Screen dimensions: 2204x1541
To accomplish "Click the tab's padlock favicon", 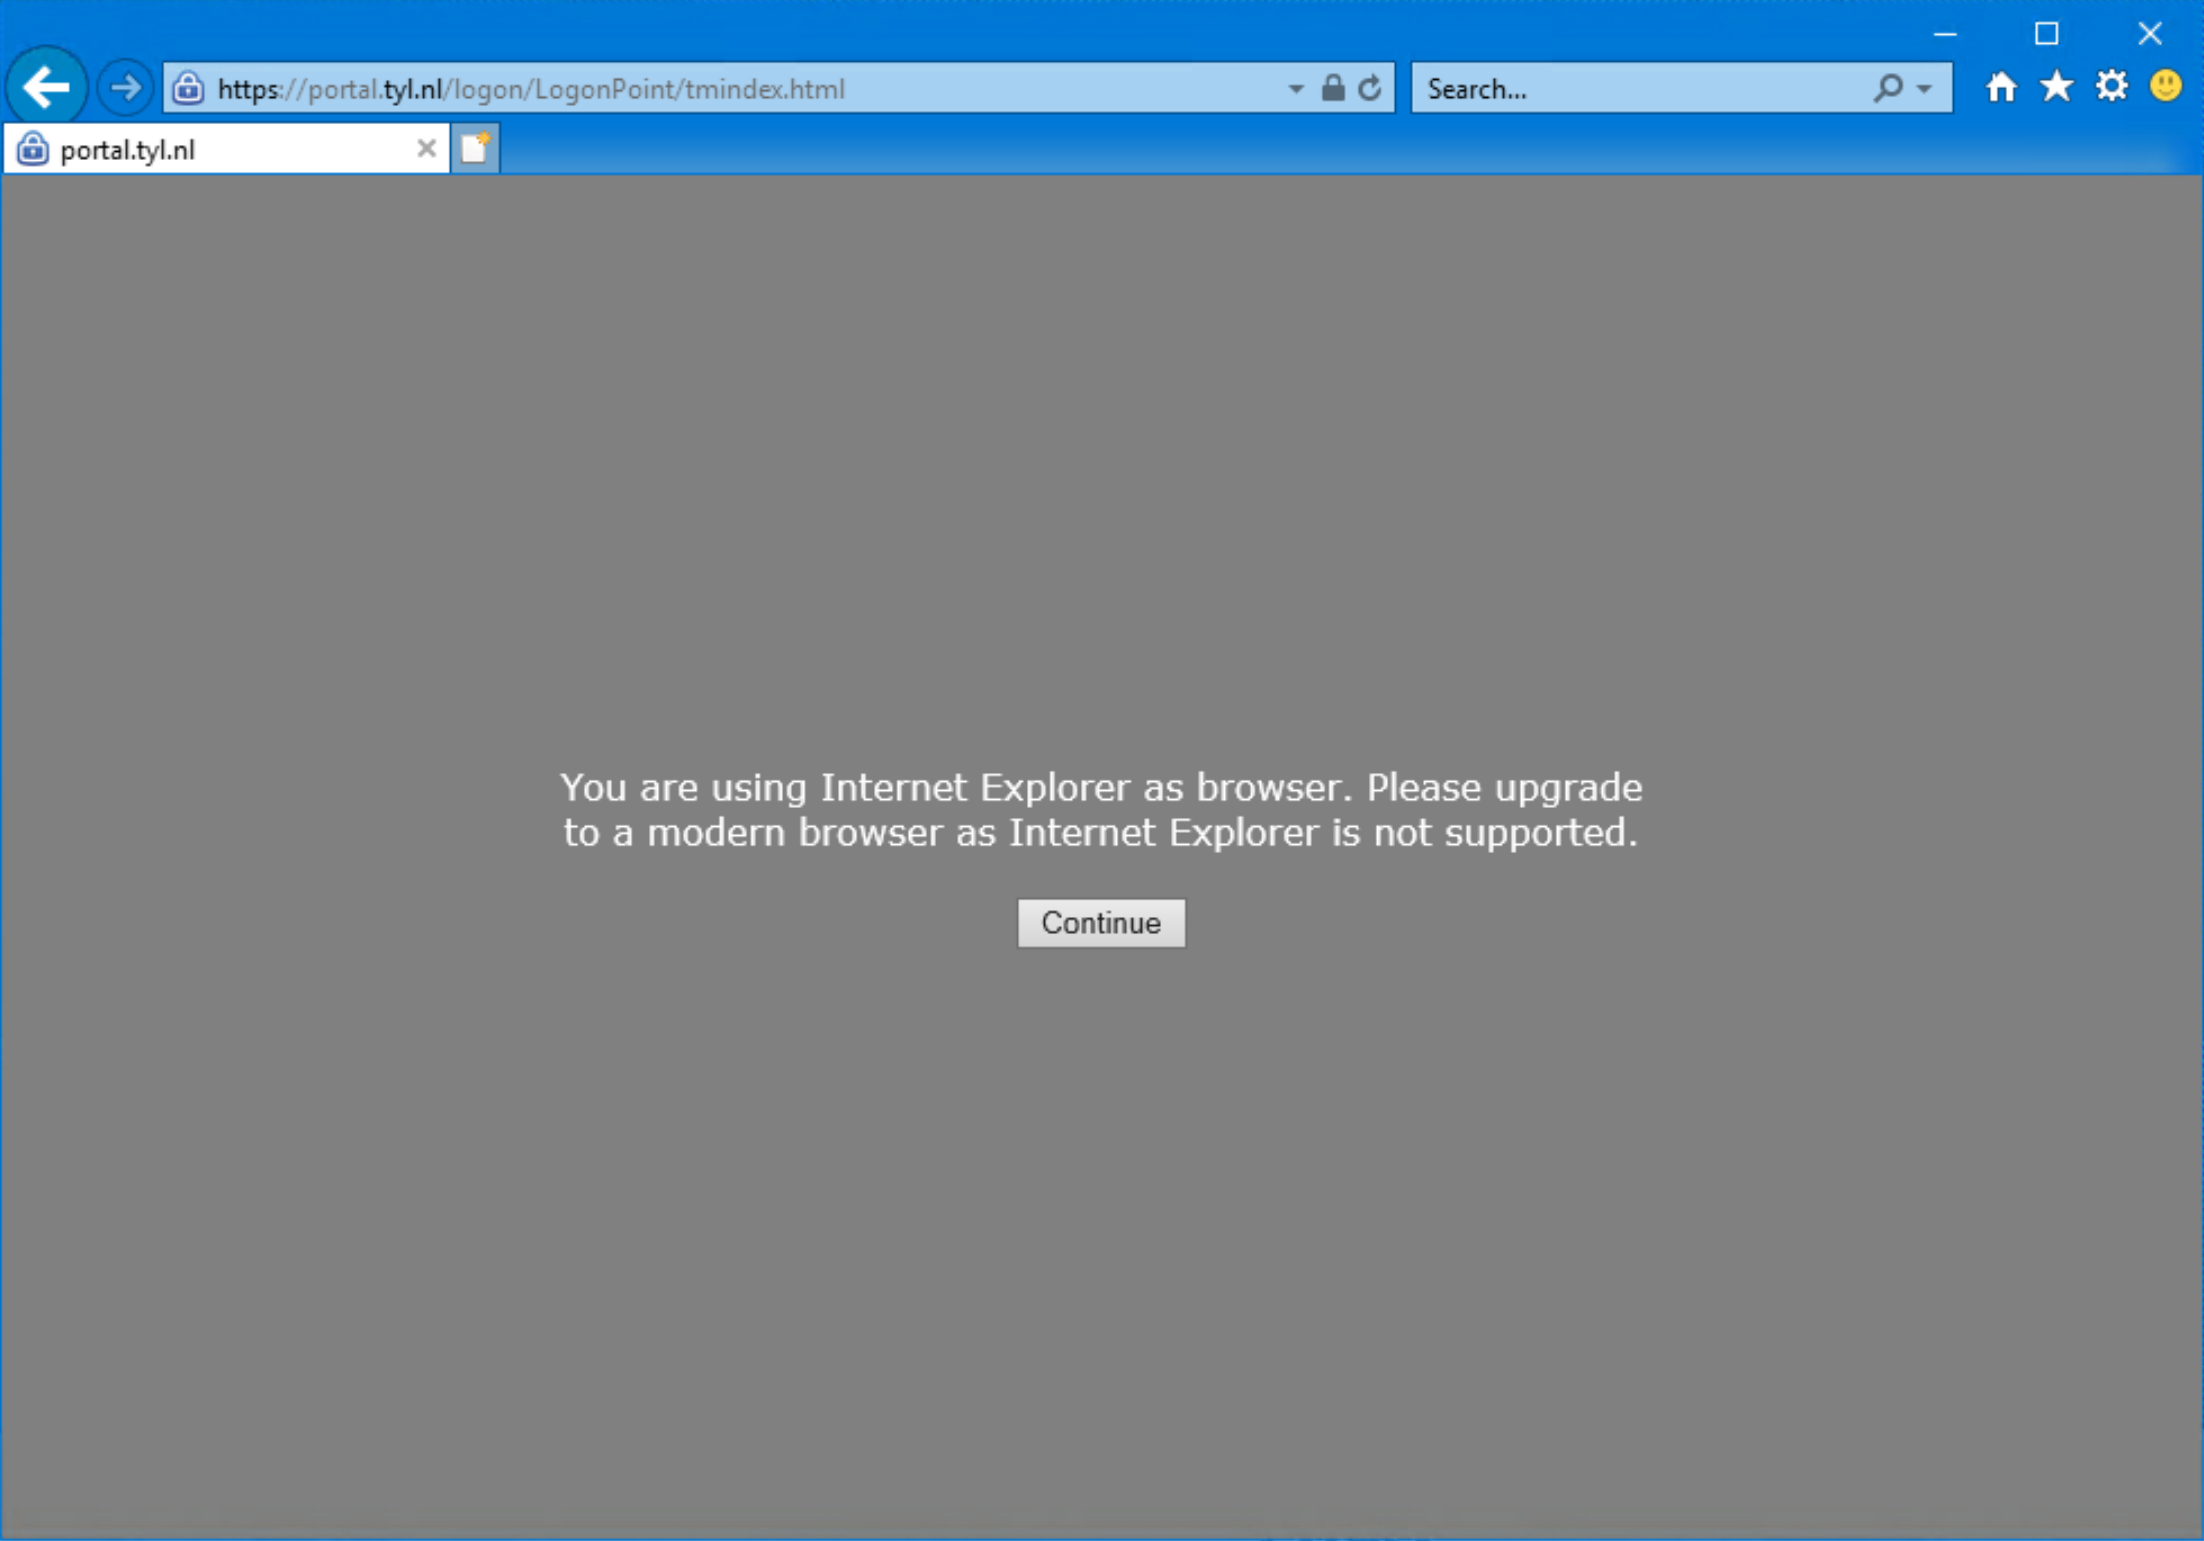I will [32, 148].
